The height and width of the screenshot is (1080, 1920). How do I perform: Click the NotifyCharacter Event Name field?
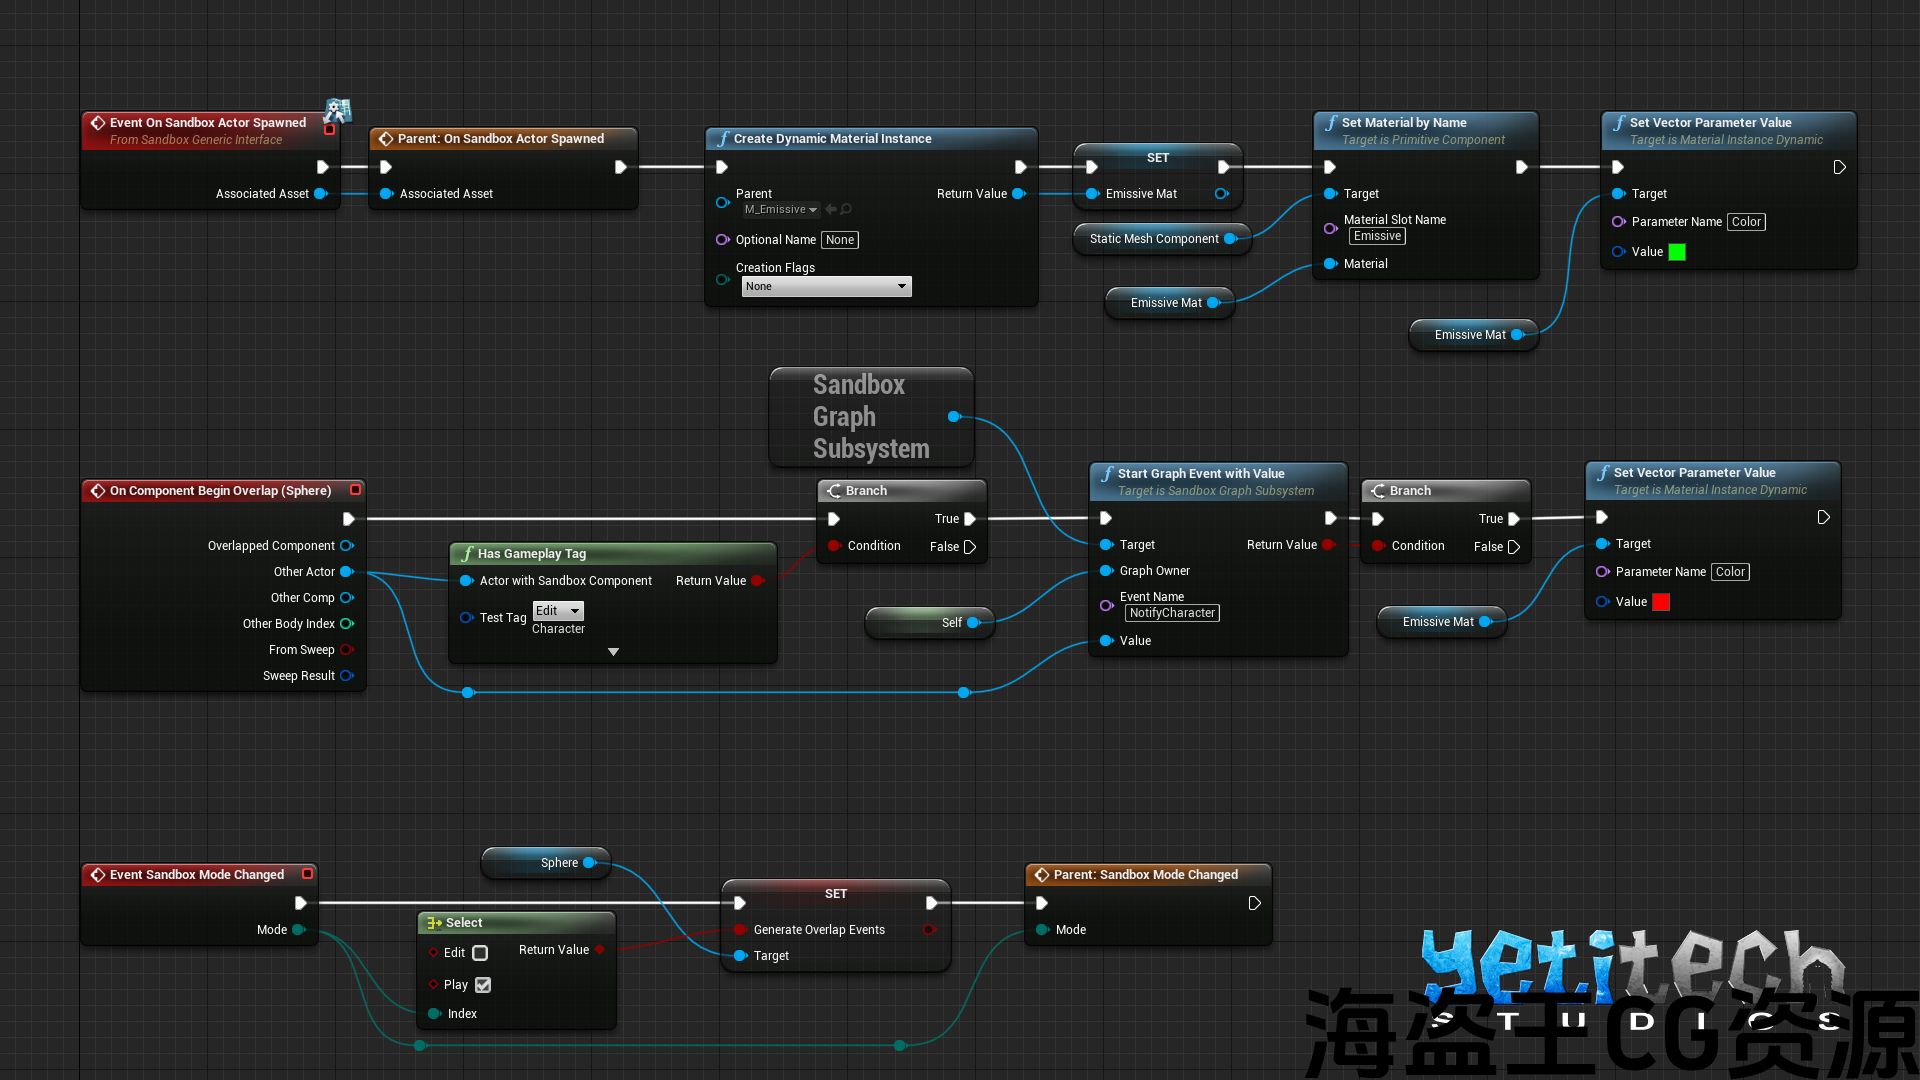[1172, 613]
